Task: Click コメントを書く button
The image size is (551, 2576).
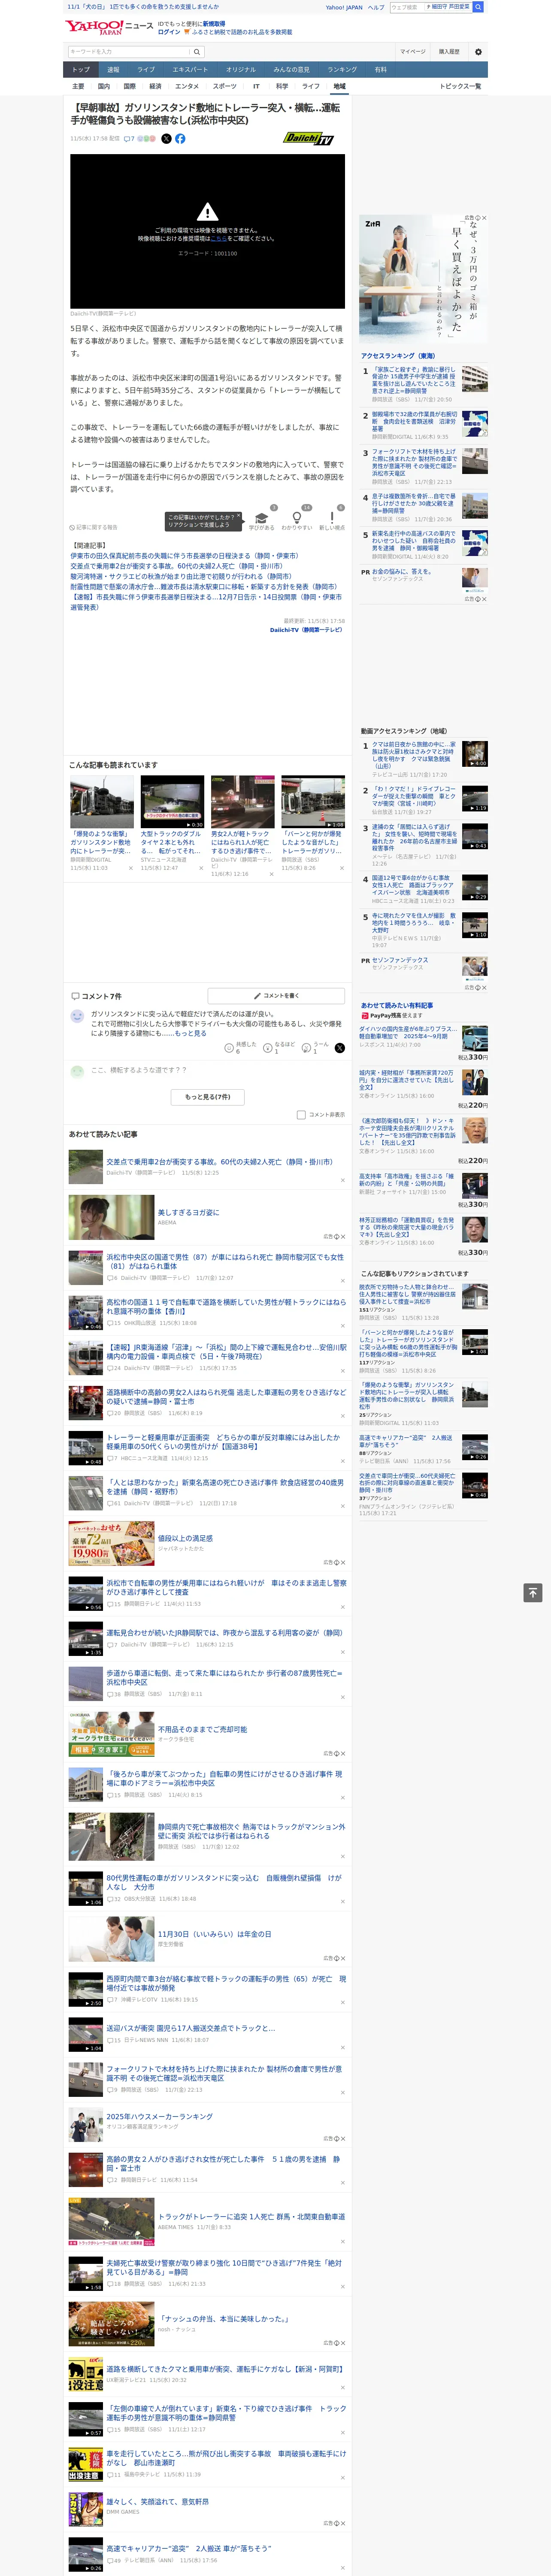Action: pos(276,996)
